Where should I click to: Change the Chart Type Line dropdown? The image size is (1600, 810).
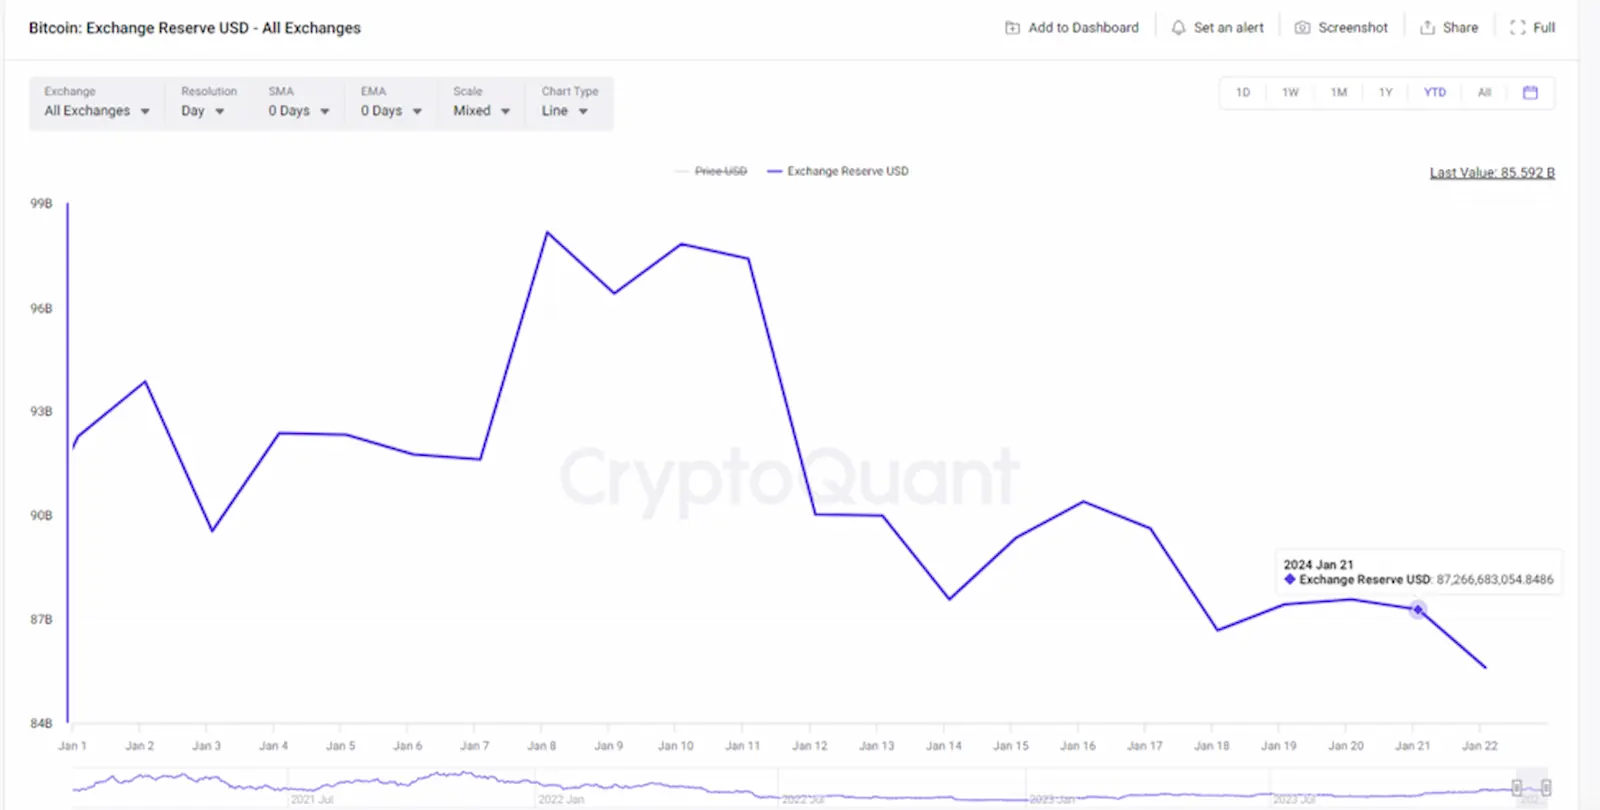(x=564, y=111)
